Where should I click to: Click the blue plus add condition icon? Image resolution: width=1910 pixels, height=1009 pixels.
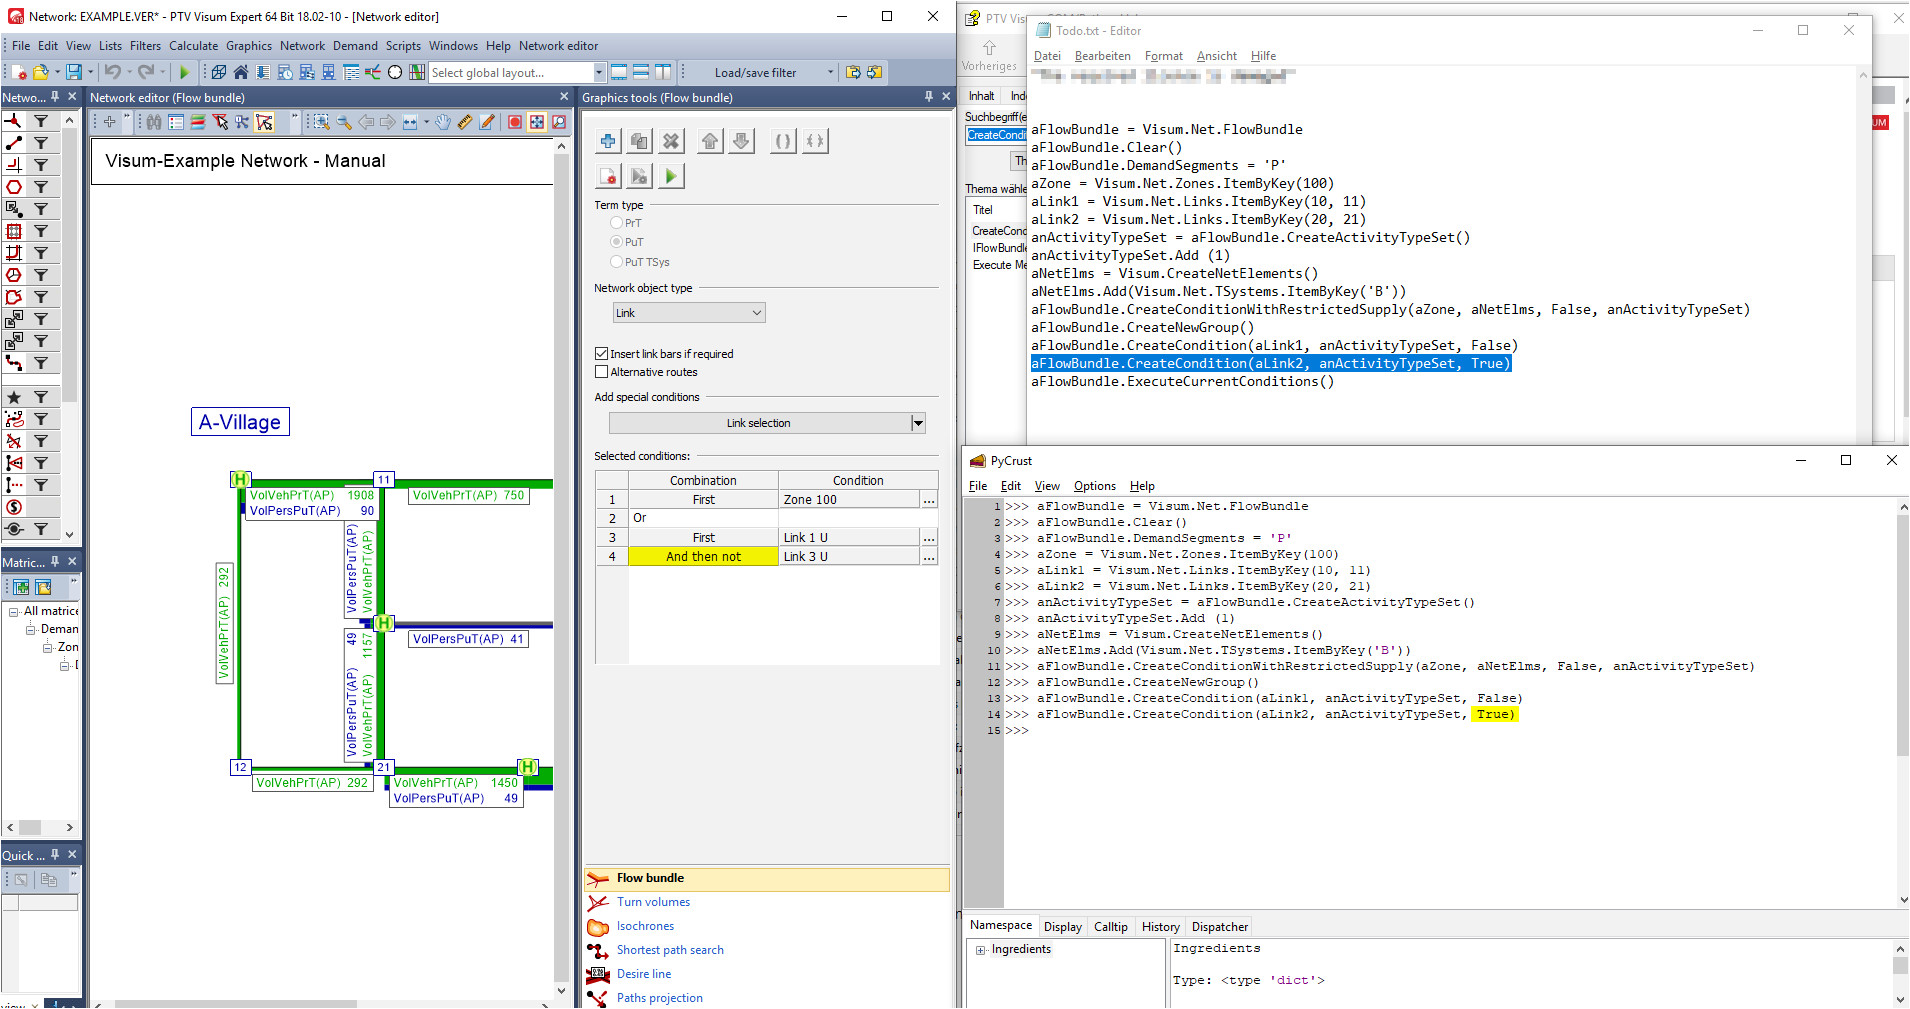click(608, 142)
